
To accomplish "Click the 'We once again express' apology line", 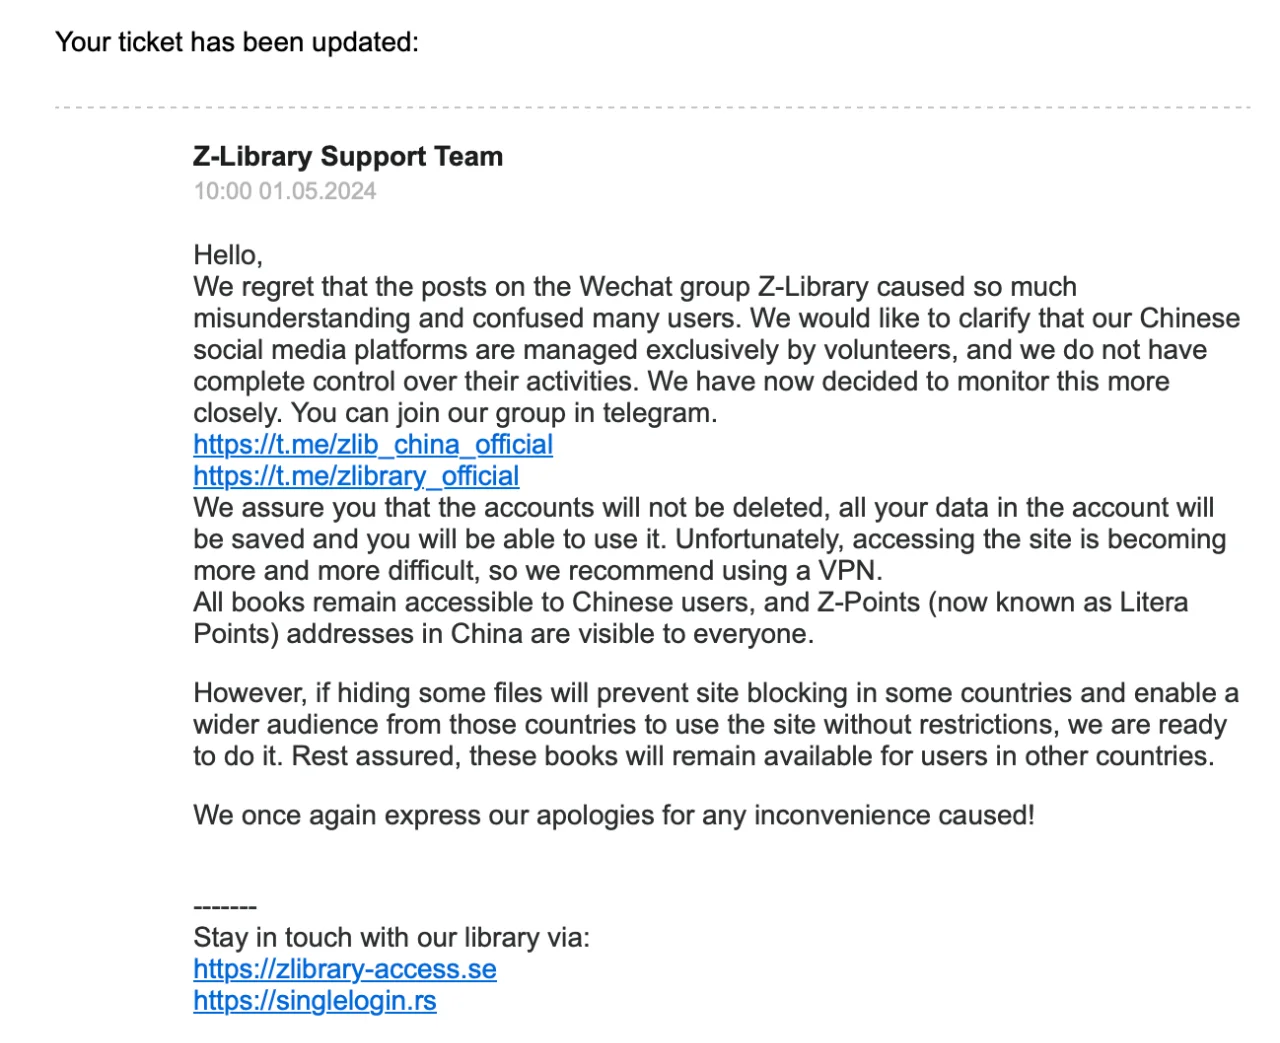I will (x=614, y=815).
